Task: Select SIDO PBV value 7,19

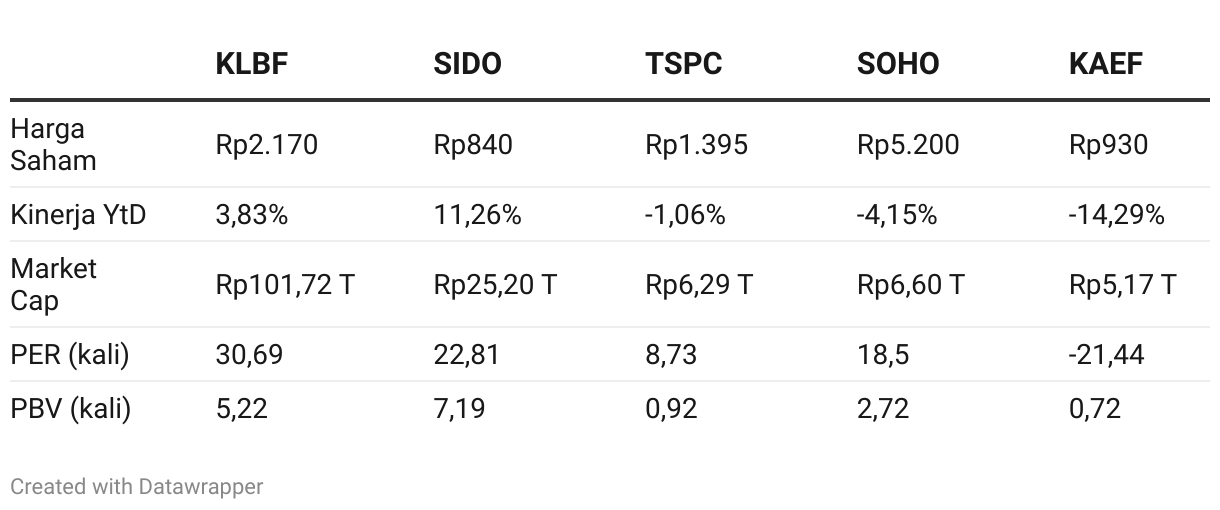Action: (459, 408)
